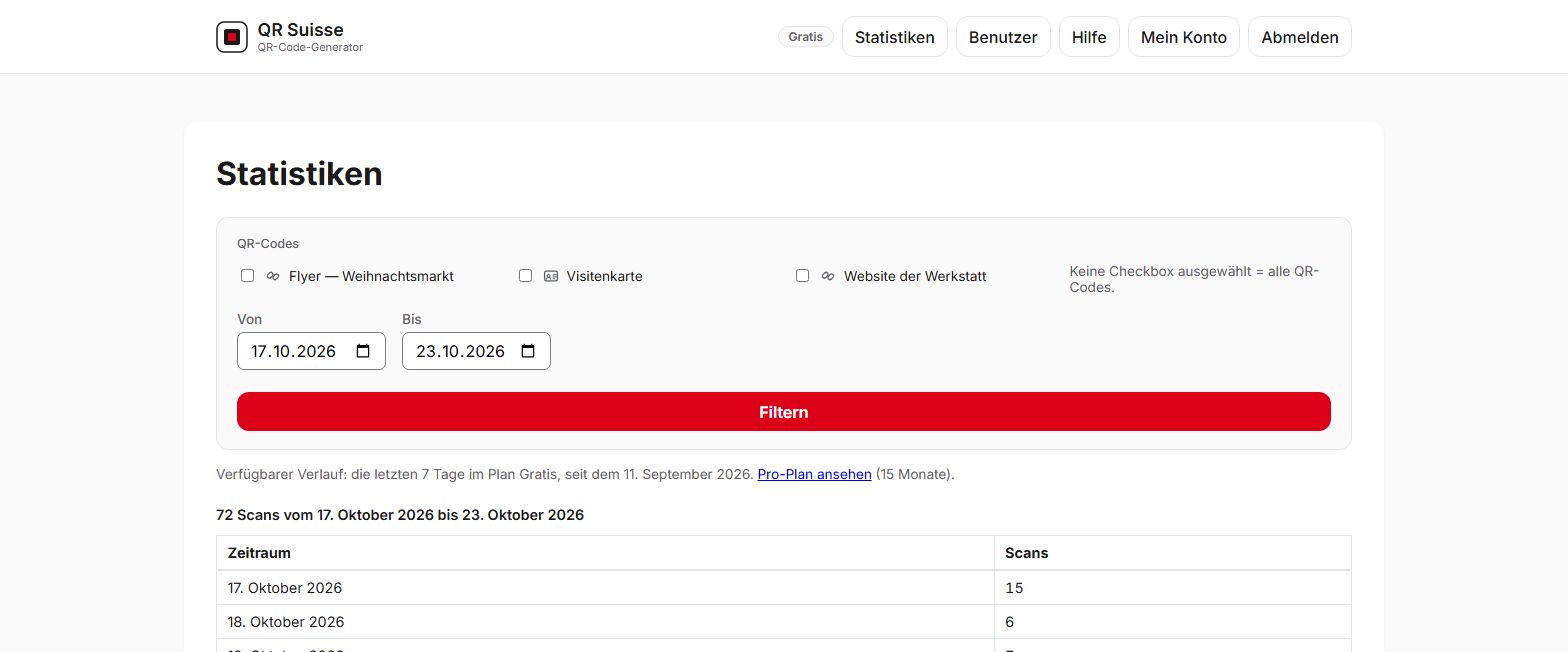This screenshot has width=1568, height=652.
Task: Click the Abmelden button
Action: tap(1300, 37)
